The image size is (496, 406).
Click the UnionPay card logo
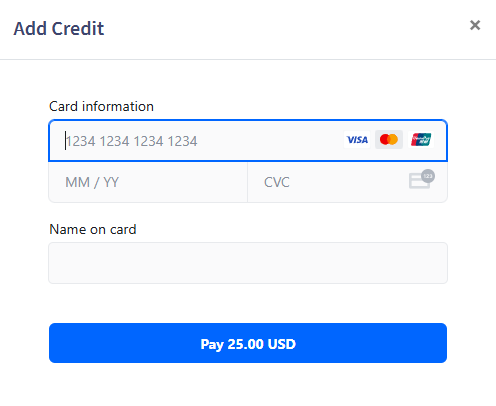(421, 140)
